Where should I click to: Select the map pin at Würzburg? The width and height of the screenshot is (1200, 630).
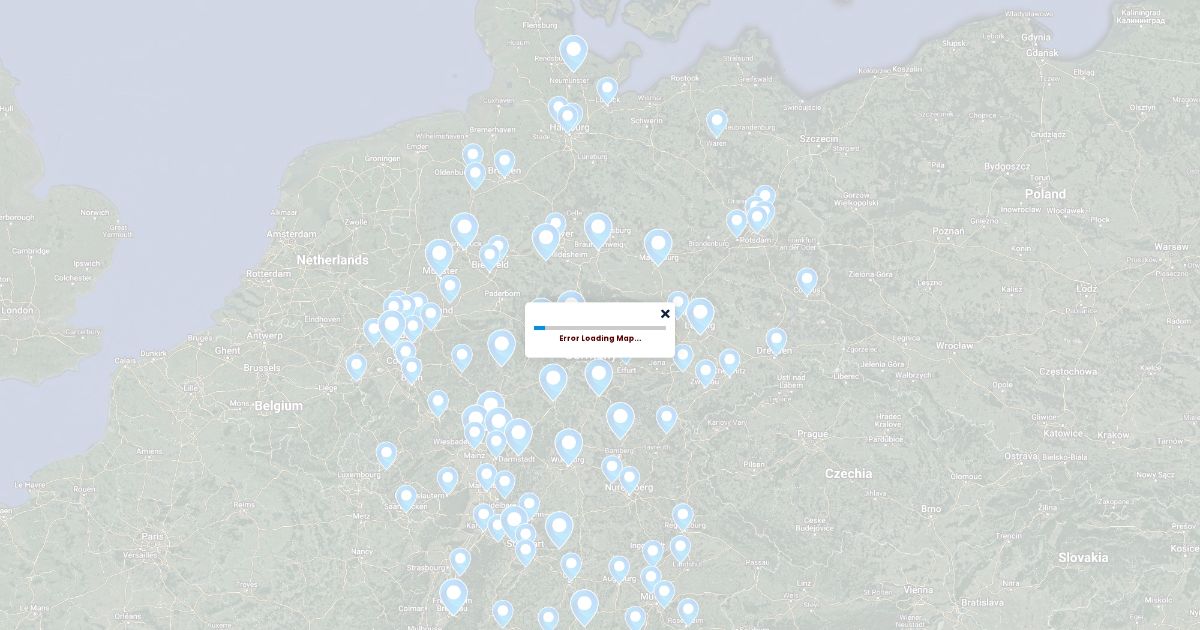tap(569, 447)
